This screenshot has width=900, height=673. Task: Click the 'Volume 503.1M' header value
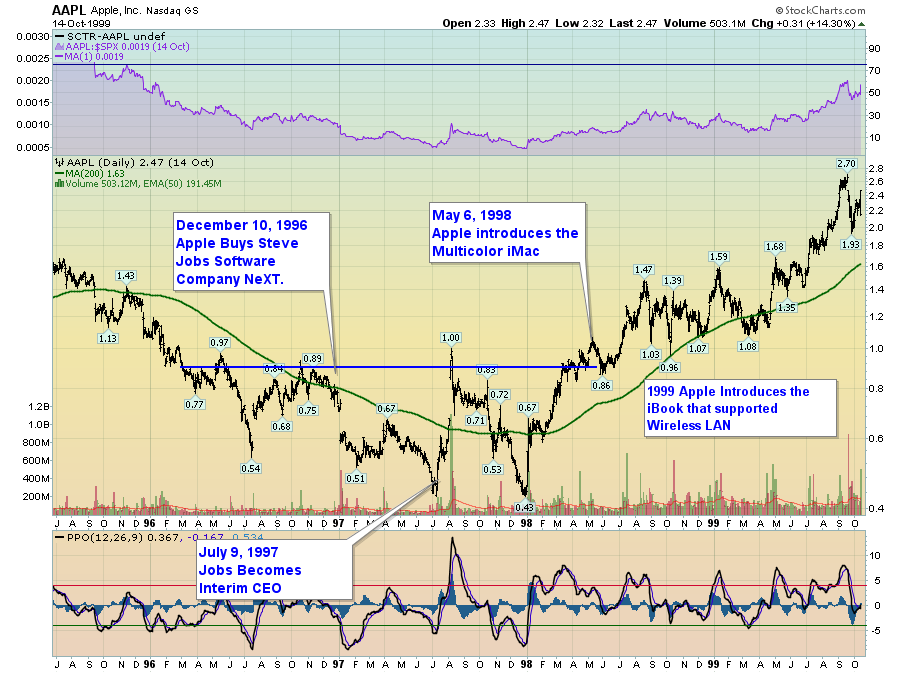(704, 24)
